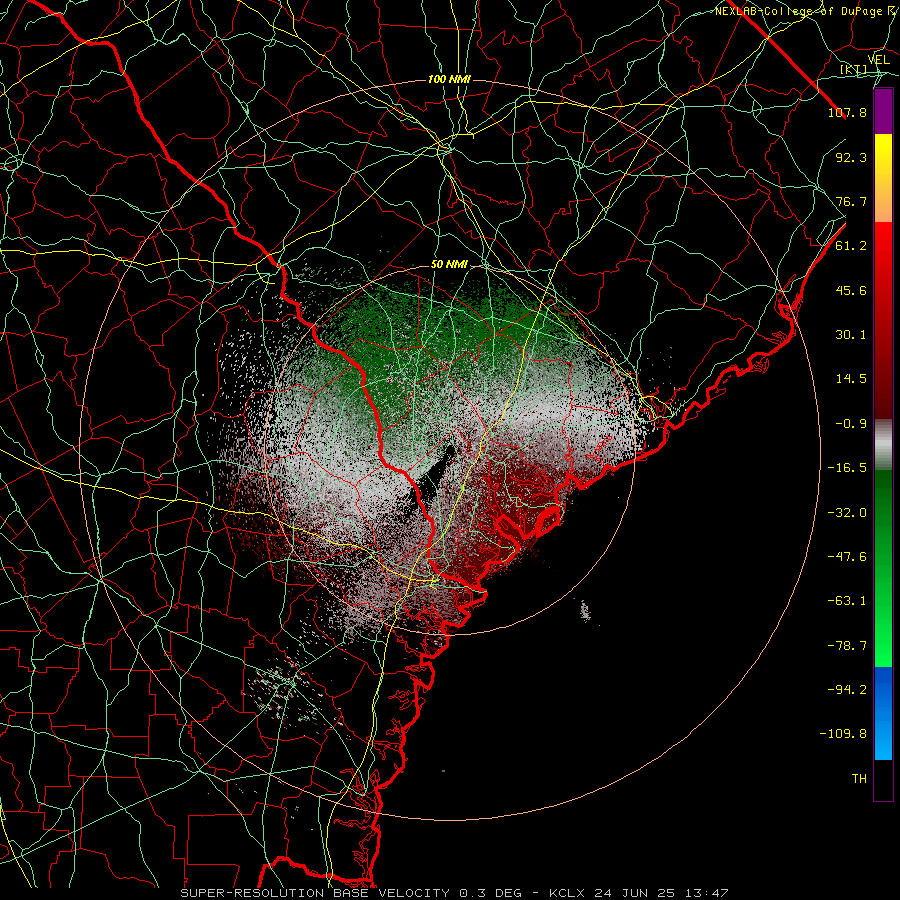Click the 100 NMI range ring label
Image resolution: width=900 pixels, height=900 pixels.
(449, 79)
